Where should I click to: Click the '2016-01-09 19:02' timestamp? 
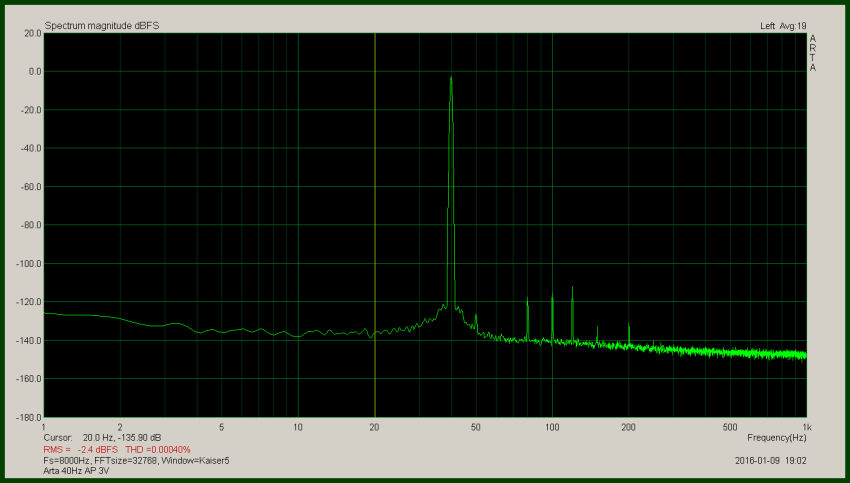[770, 461]
